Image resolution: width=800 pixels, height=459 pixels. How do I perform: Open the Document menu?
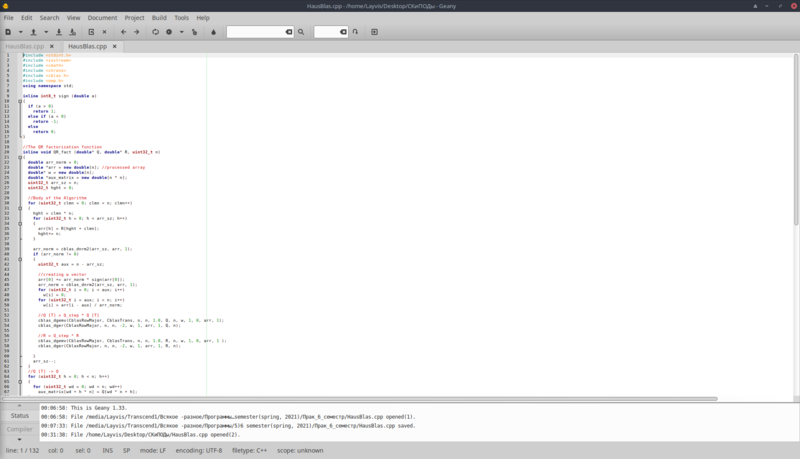[102, 17]
